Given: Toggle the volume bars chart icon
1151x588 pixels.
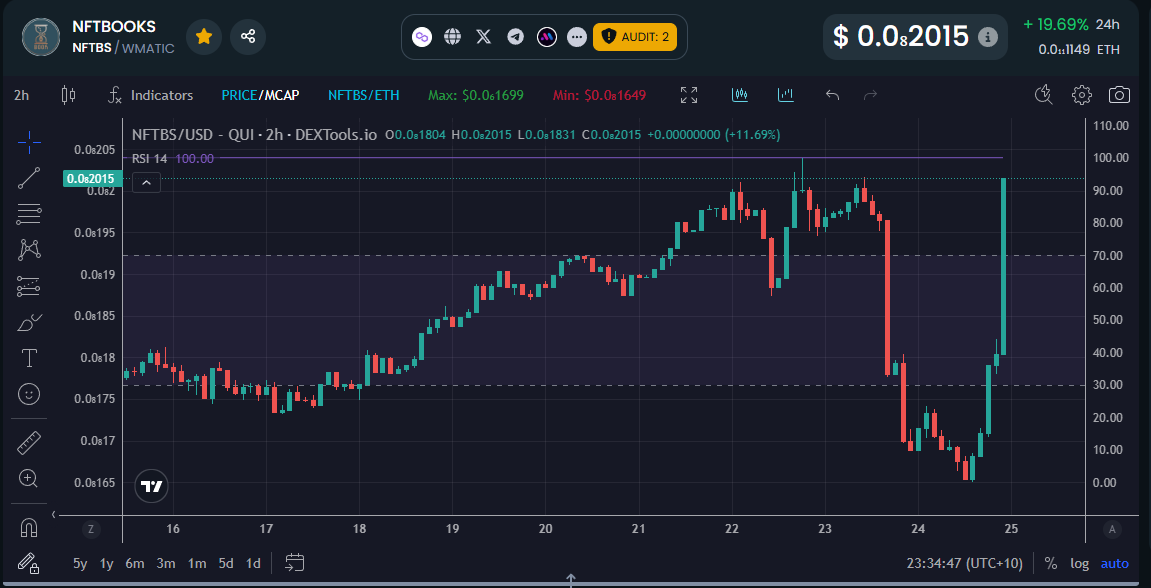Looking at the screenshot, I should coord(786,95).
